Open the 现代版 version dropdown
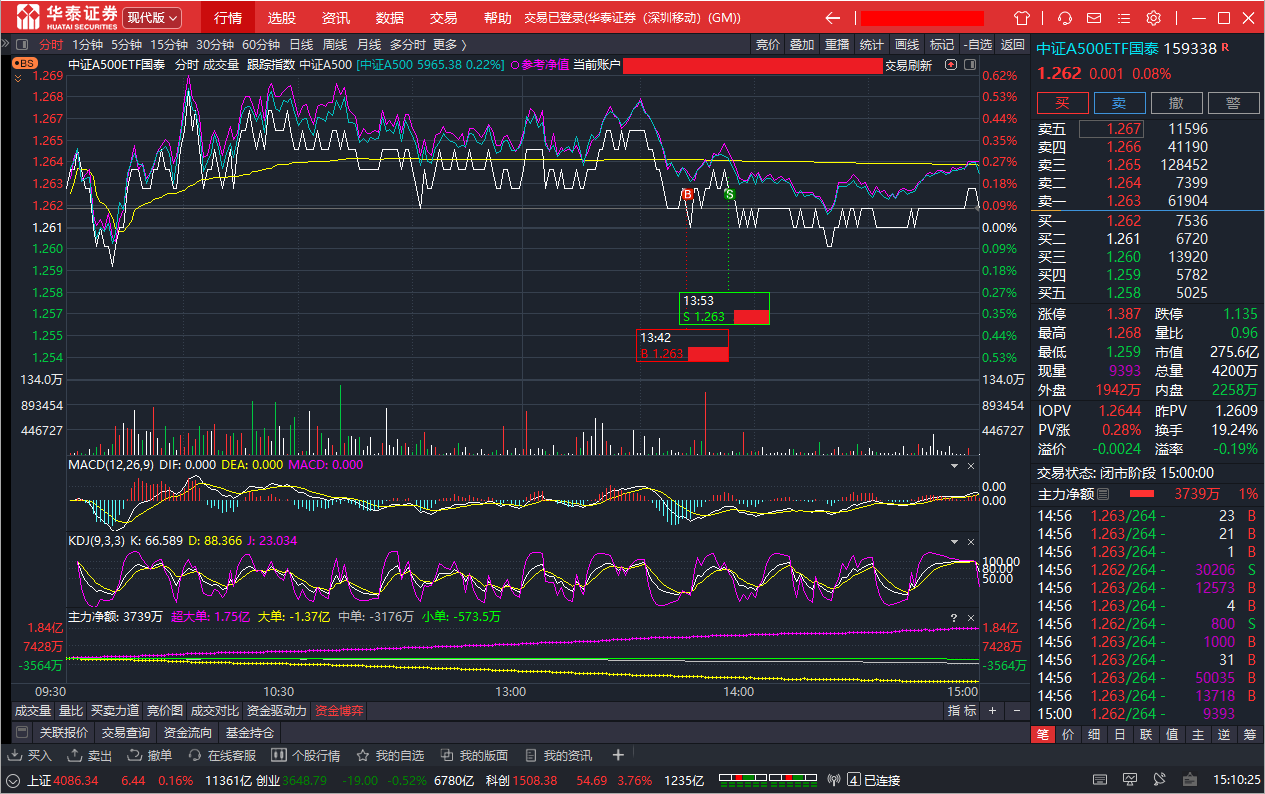Screen dimensions: 1265x794 tap(152, 18)
